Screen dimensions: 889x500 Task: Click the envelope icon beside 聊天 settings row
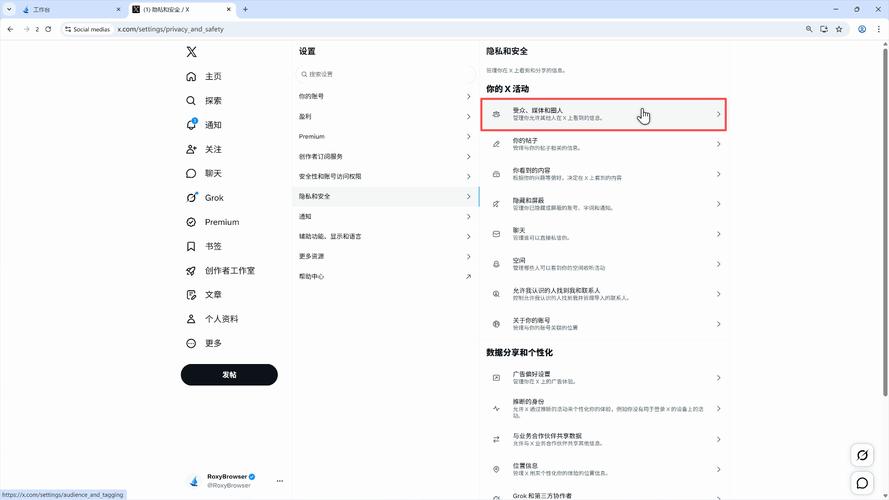496,234
